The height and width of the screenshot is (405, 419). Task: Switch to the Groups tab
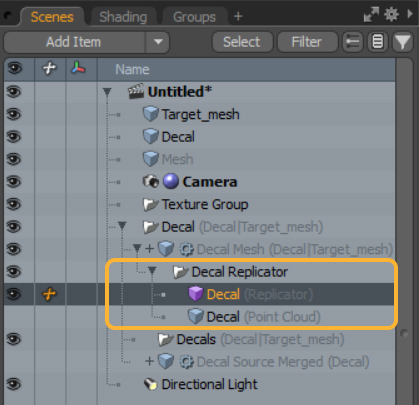(194, 17)
